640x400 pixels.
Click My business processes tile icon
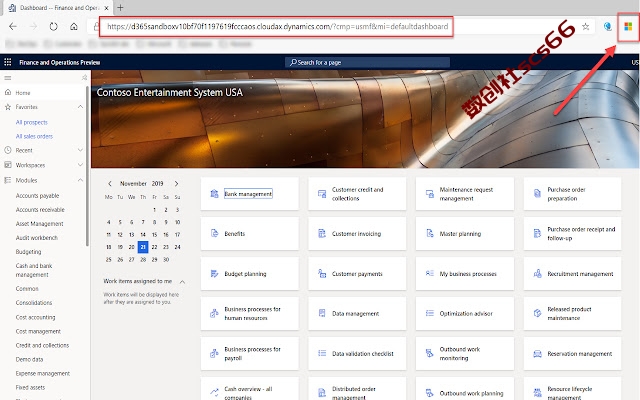tap(430, 273)
